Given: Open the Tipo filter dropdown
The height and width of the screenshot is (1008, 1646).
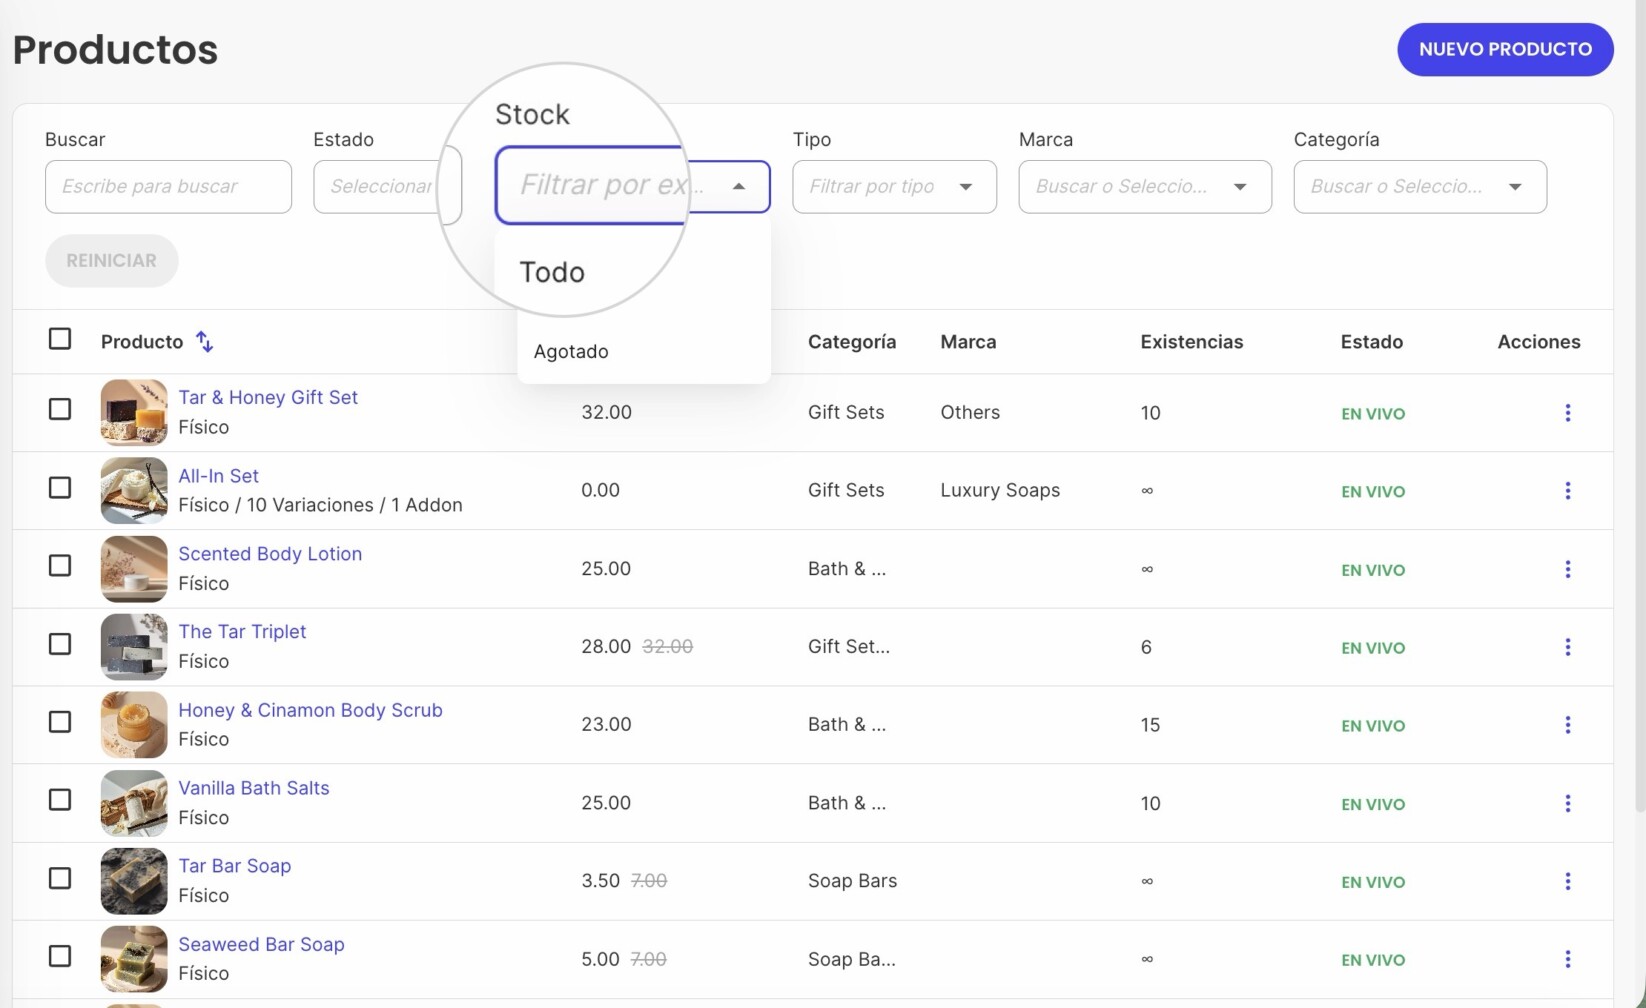Looking at the screenshot, I should click(x=894, y=187).
